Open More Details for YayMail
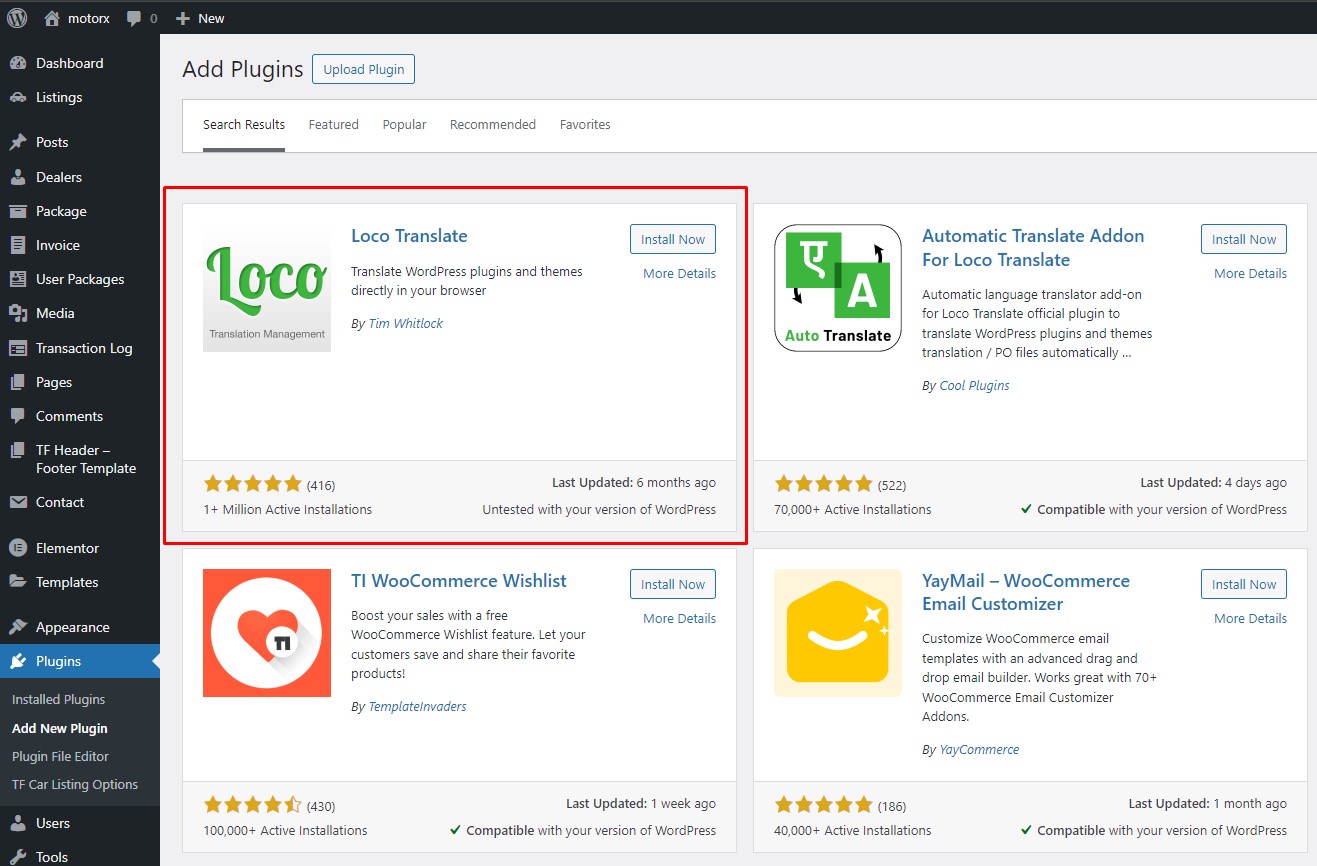 click(x=1251, y=618)
